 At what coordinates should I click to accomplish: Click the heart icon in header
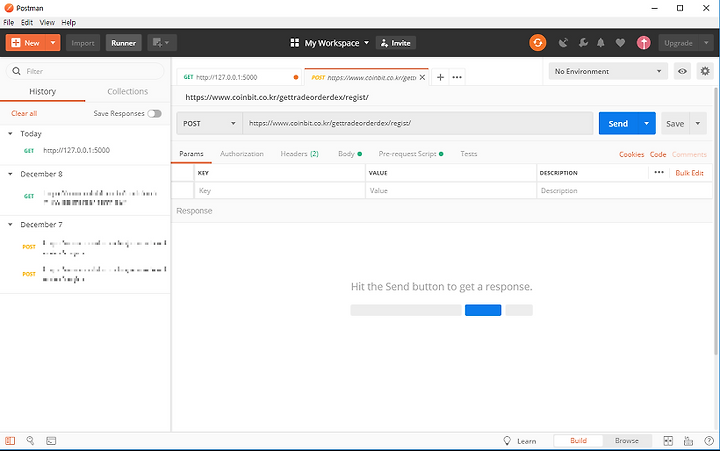(x=620, y=43)
